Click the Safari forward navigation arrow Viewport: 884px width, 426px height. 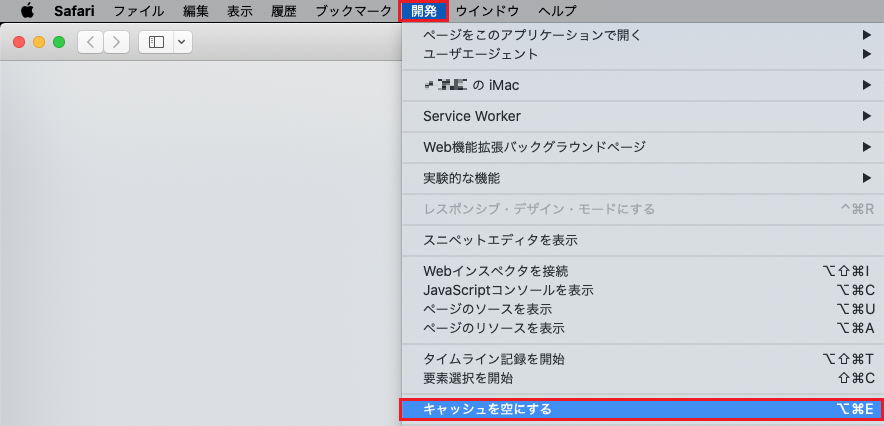(116, 42)
